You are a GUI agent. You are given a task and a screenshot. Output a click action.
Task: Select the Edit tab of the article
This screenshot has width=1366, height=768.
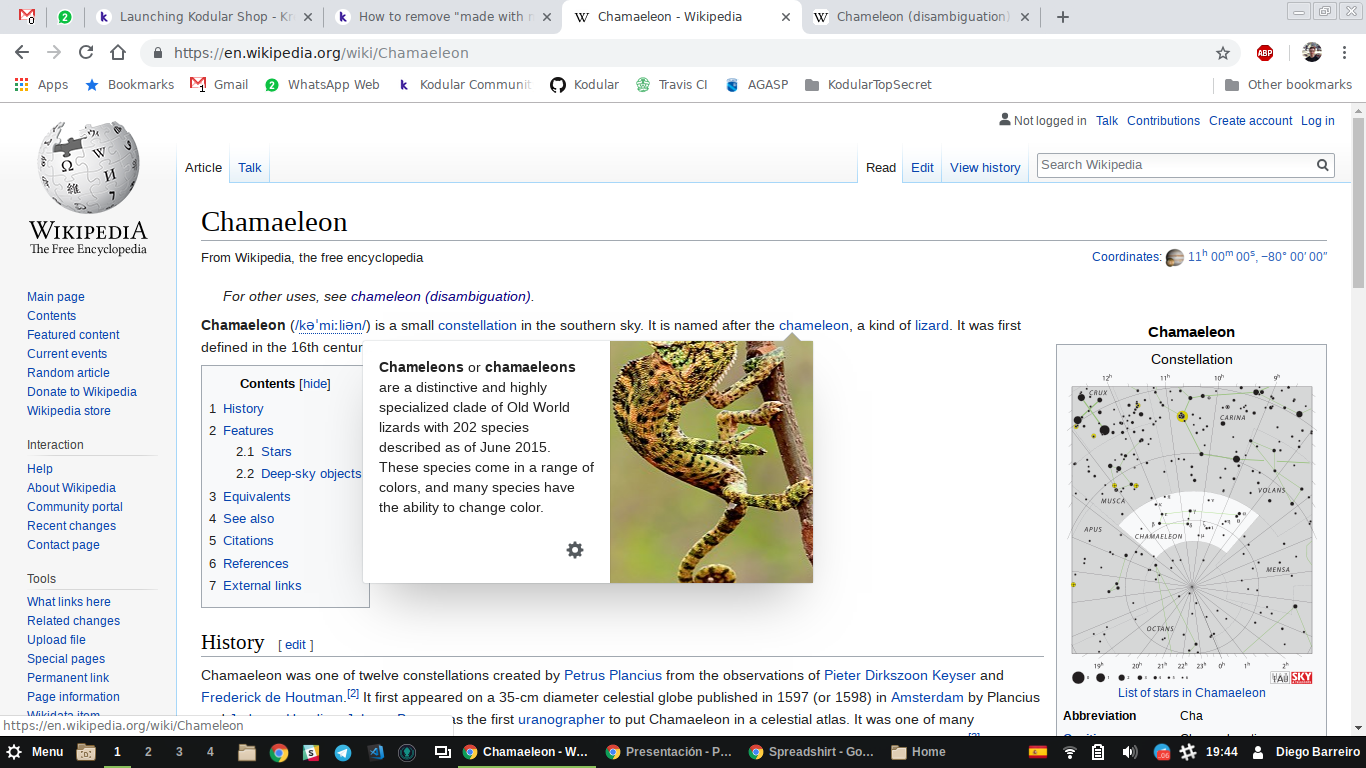pos(922,168)
